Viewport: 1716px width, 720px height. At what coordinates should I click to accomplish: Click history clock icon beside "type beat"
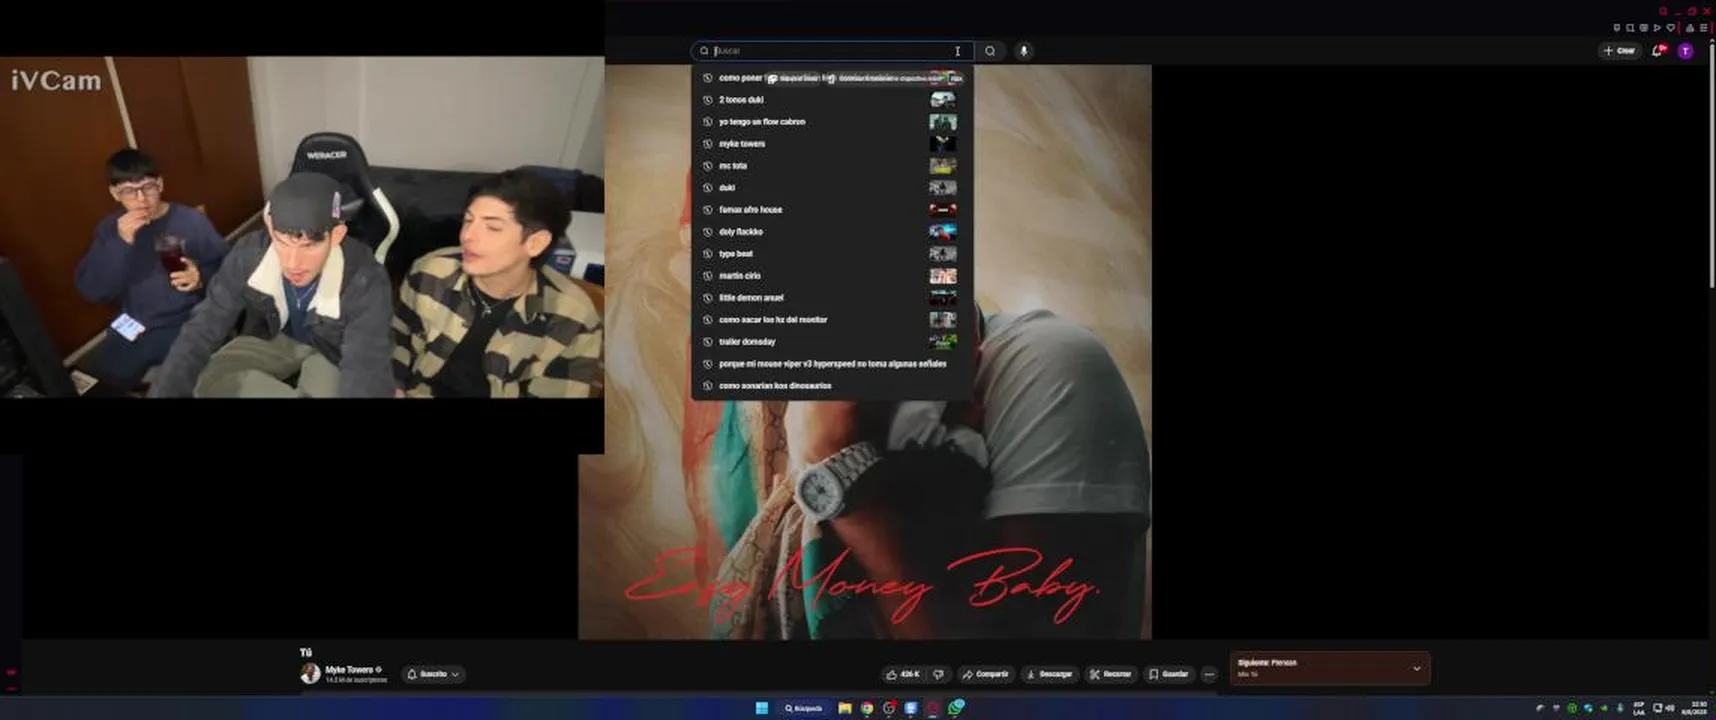coord(708,254)
